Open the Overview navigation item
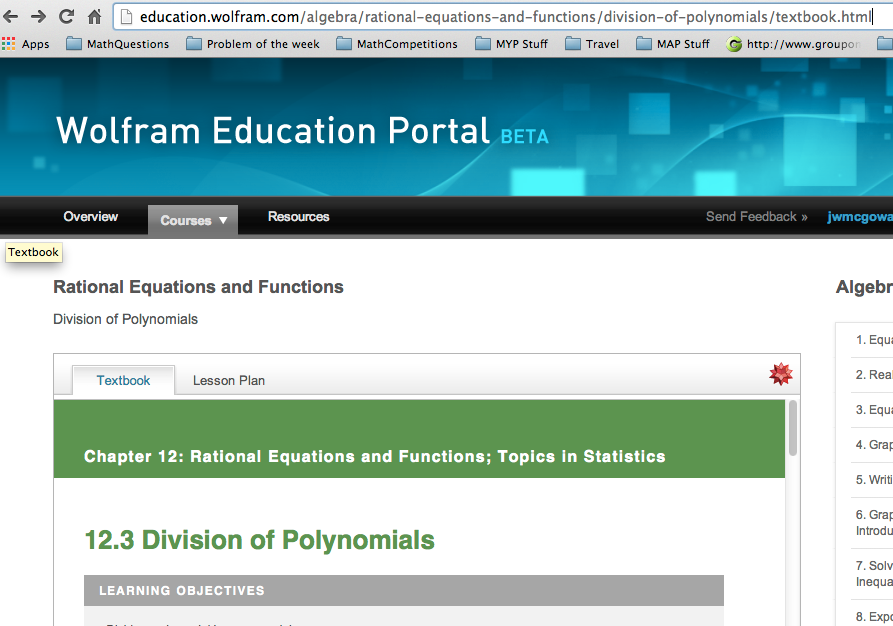Image resolution: width=893 pixels, height=626 pixels. click(91, 216)
